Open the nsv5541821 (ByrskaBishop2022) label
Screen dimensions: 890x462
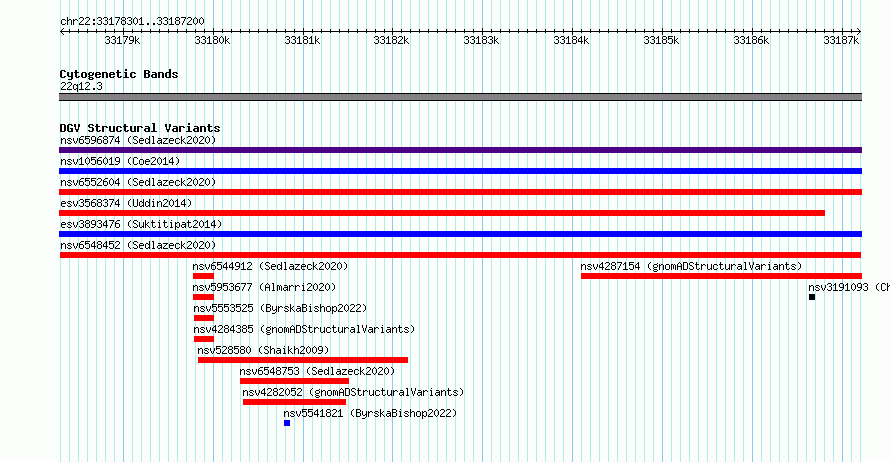[370, 413]
